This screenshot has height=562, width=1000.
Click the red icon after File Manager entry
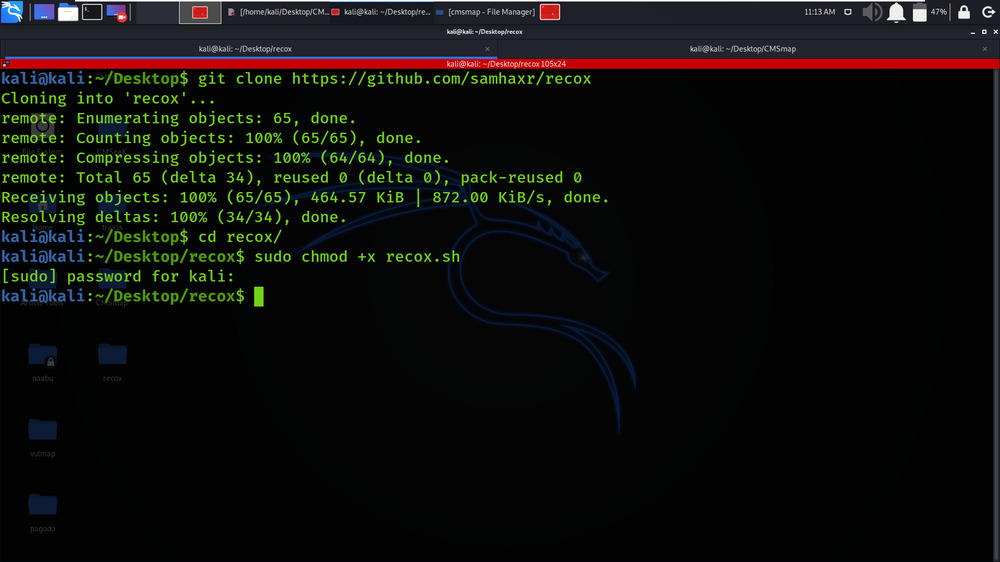[x=550, y=12]
